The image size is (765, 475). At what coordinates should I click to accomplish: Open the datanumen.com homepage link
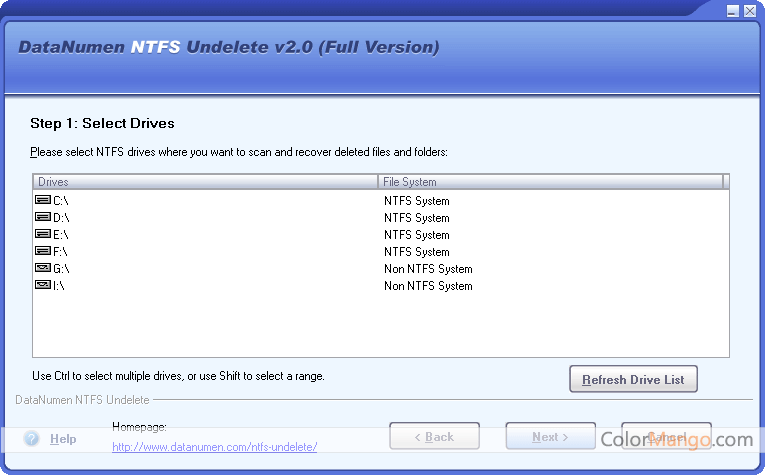(x=214, y=447)
